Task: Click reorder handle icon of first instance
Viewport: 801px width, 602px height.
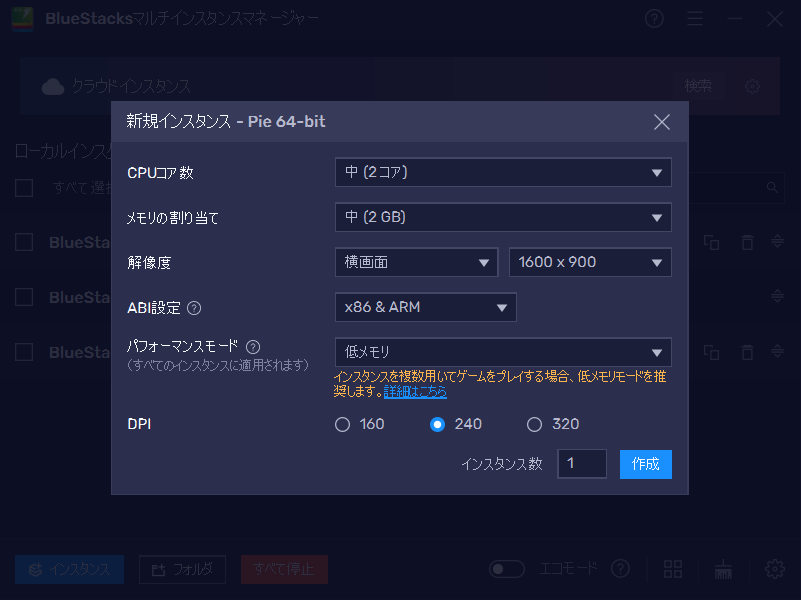Action: [777, 242]
